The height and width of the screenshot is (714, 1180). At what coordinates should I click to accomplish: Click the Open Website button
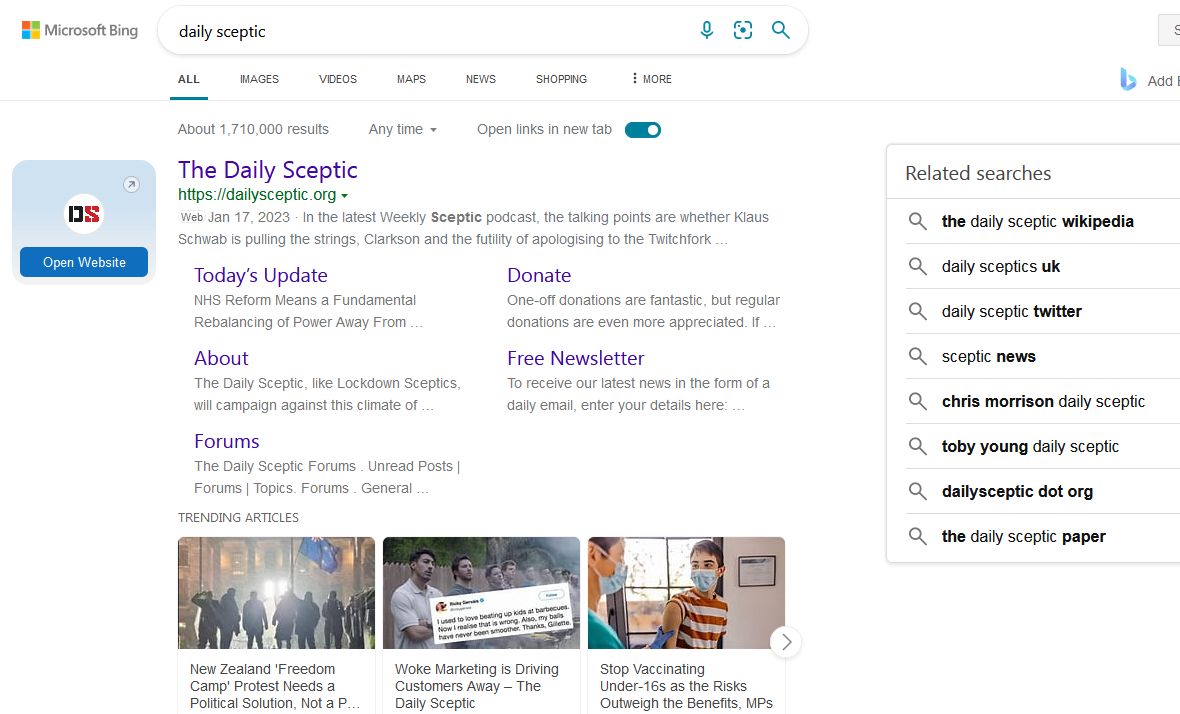[x=84, y=262]
